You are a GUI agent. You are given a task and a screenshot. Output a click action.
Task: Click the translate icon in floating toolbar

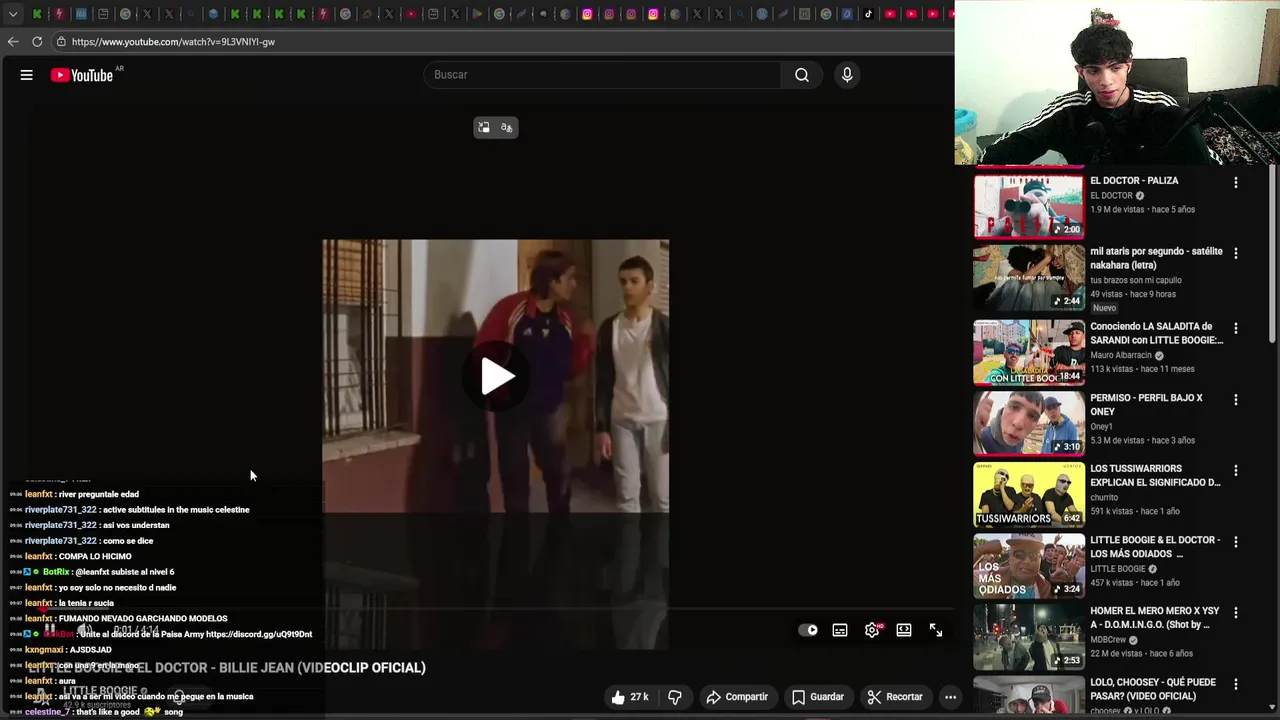coord(507,128)
